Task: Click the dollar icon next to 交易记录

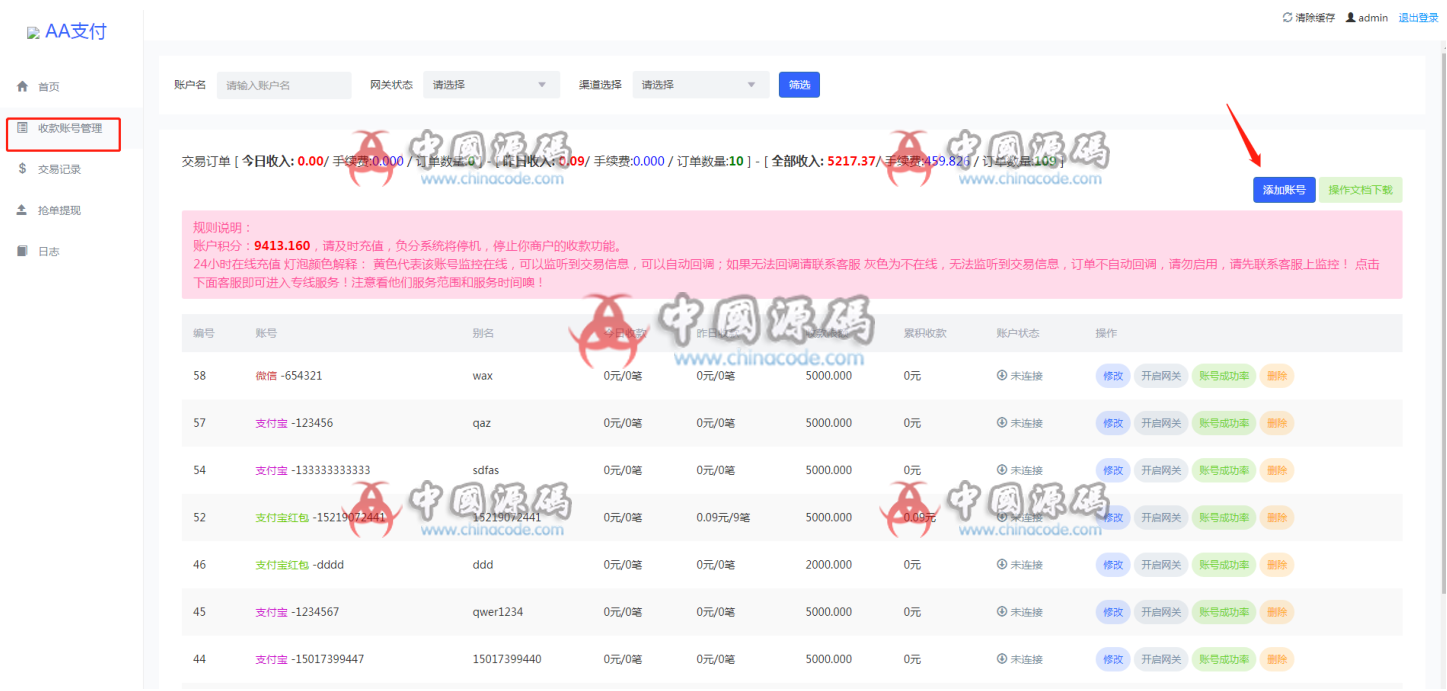Action: [x=21, y=168]
